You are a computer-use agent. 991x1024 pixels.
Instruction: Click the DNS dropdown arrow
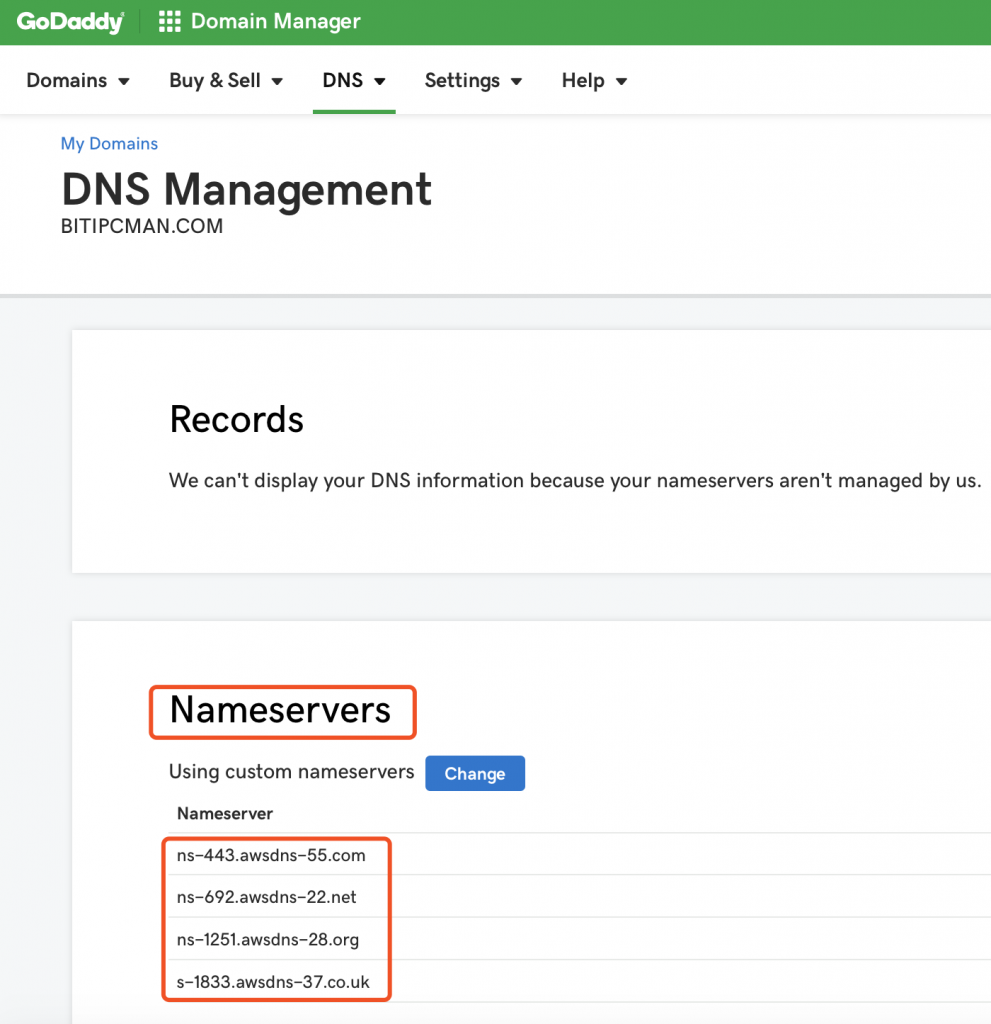click(380, 82)
